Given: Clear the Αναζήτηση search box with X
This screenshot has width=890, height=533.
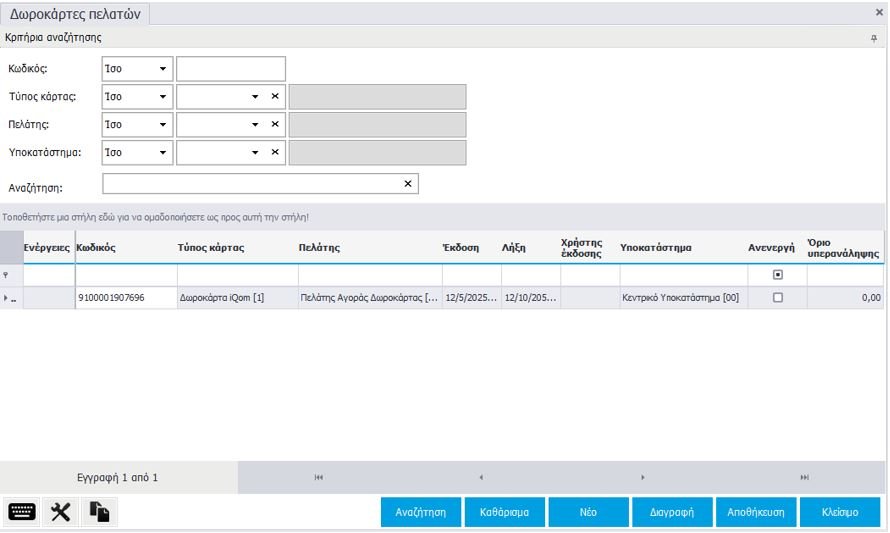Looking at the screenshot, I should (407, 184).
